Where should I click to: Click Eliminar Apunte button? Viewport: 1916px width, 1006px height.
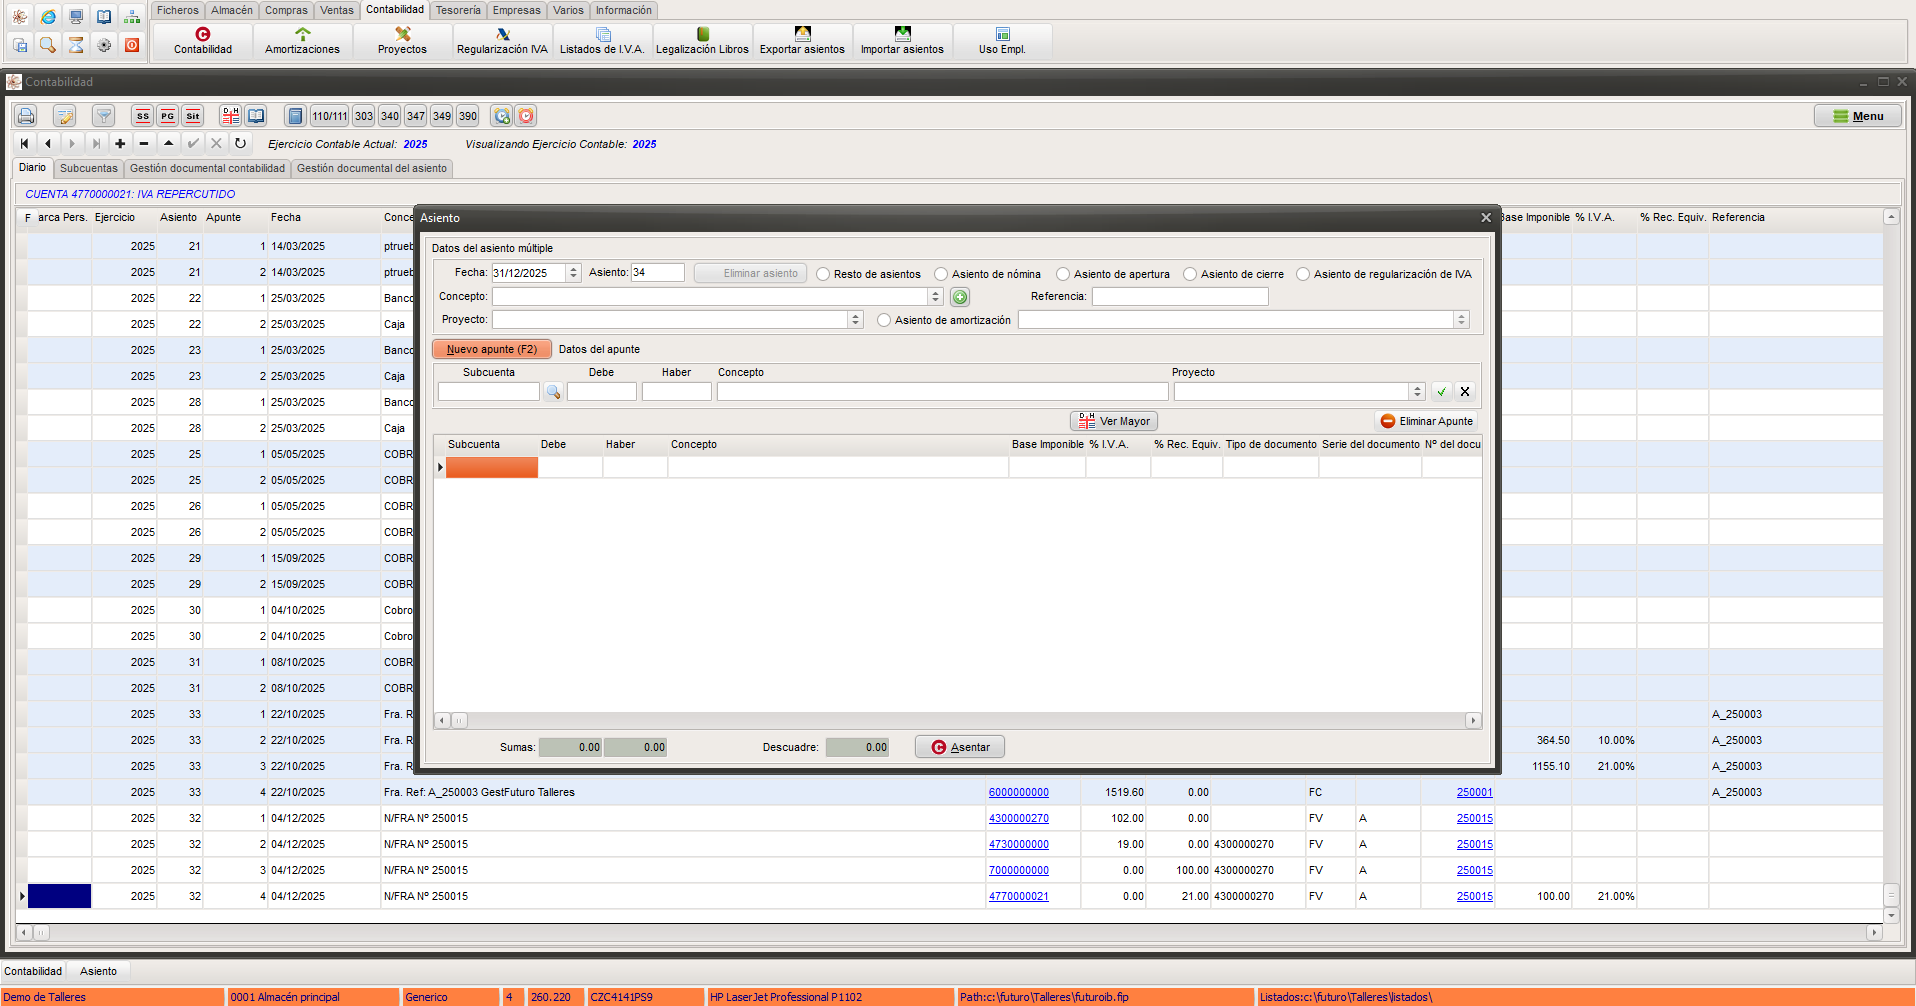tap(1426, 421)
